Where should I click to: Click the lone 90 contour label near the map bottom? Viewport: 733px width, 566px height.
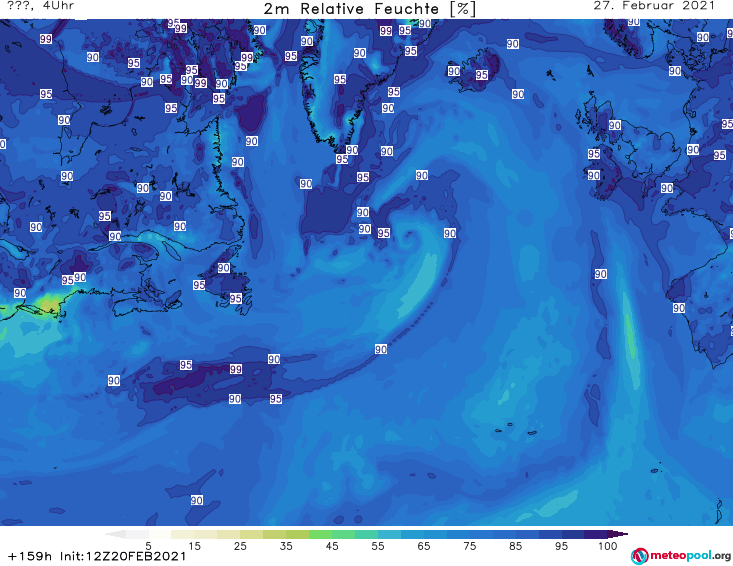(196, 500)
